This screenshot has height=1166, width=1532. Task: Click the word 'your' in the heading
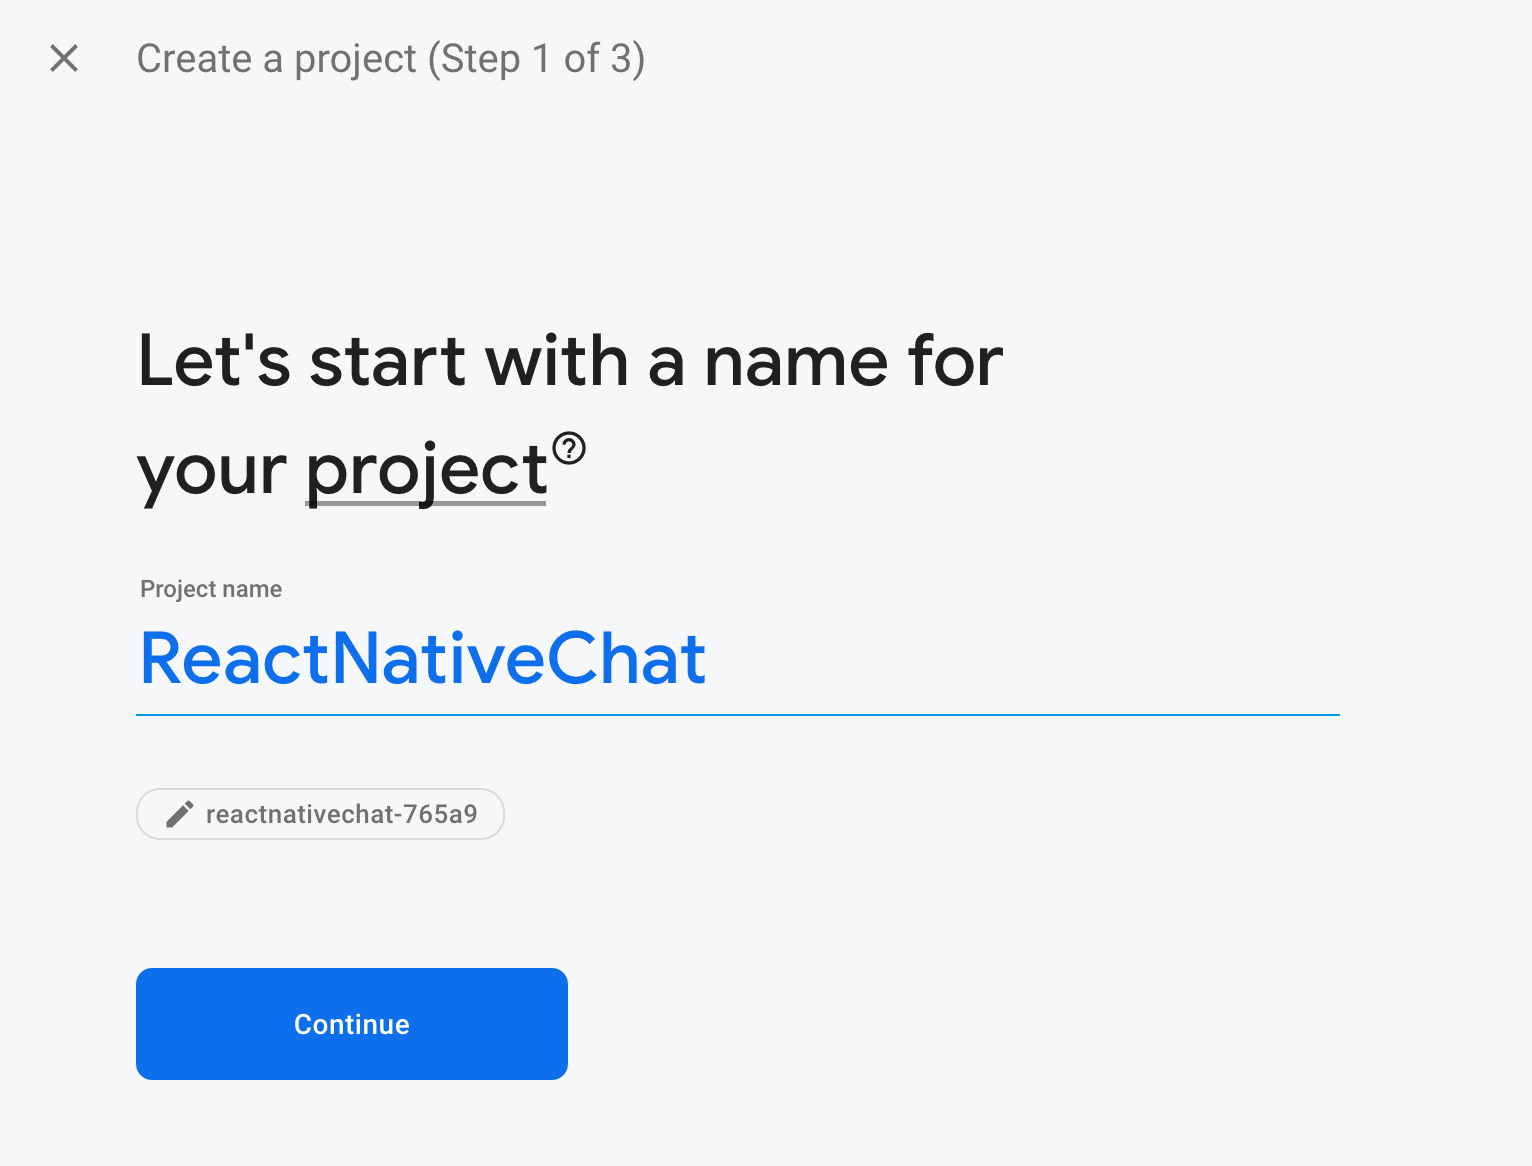[x=212, y=471]
